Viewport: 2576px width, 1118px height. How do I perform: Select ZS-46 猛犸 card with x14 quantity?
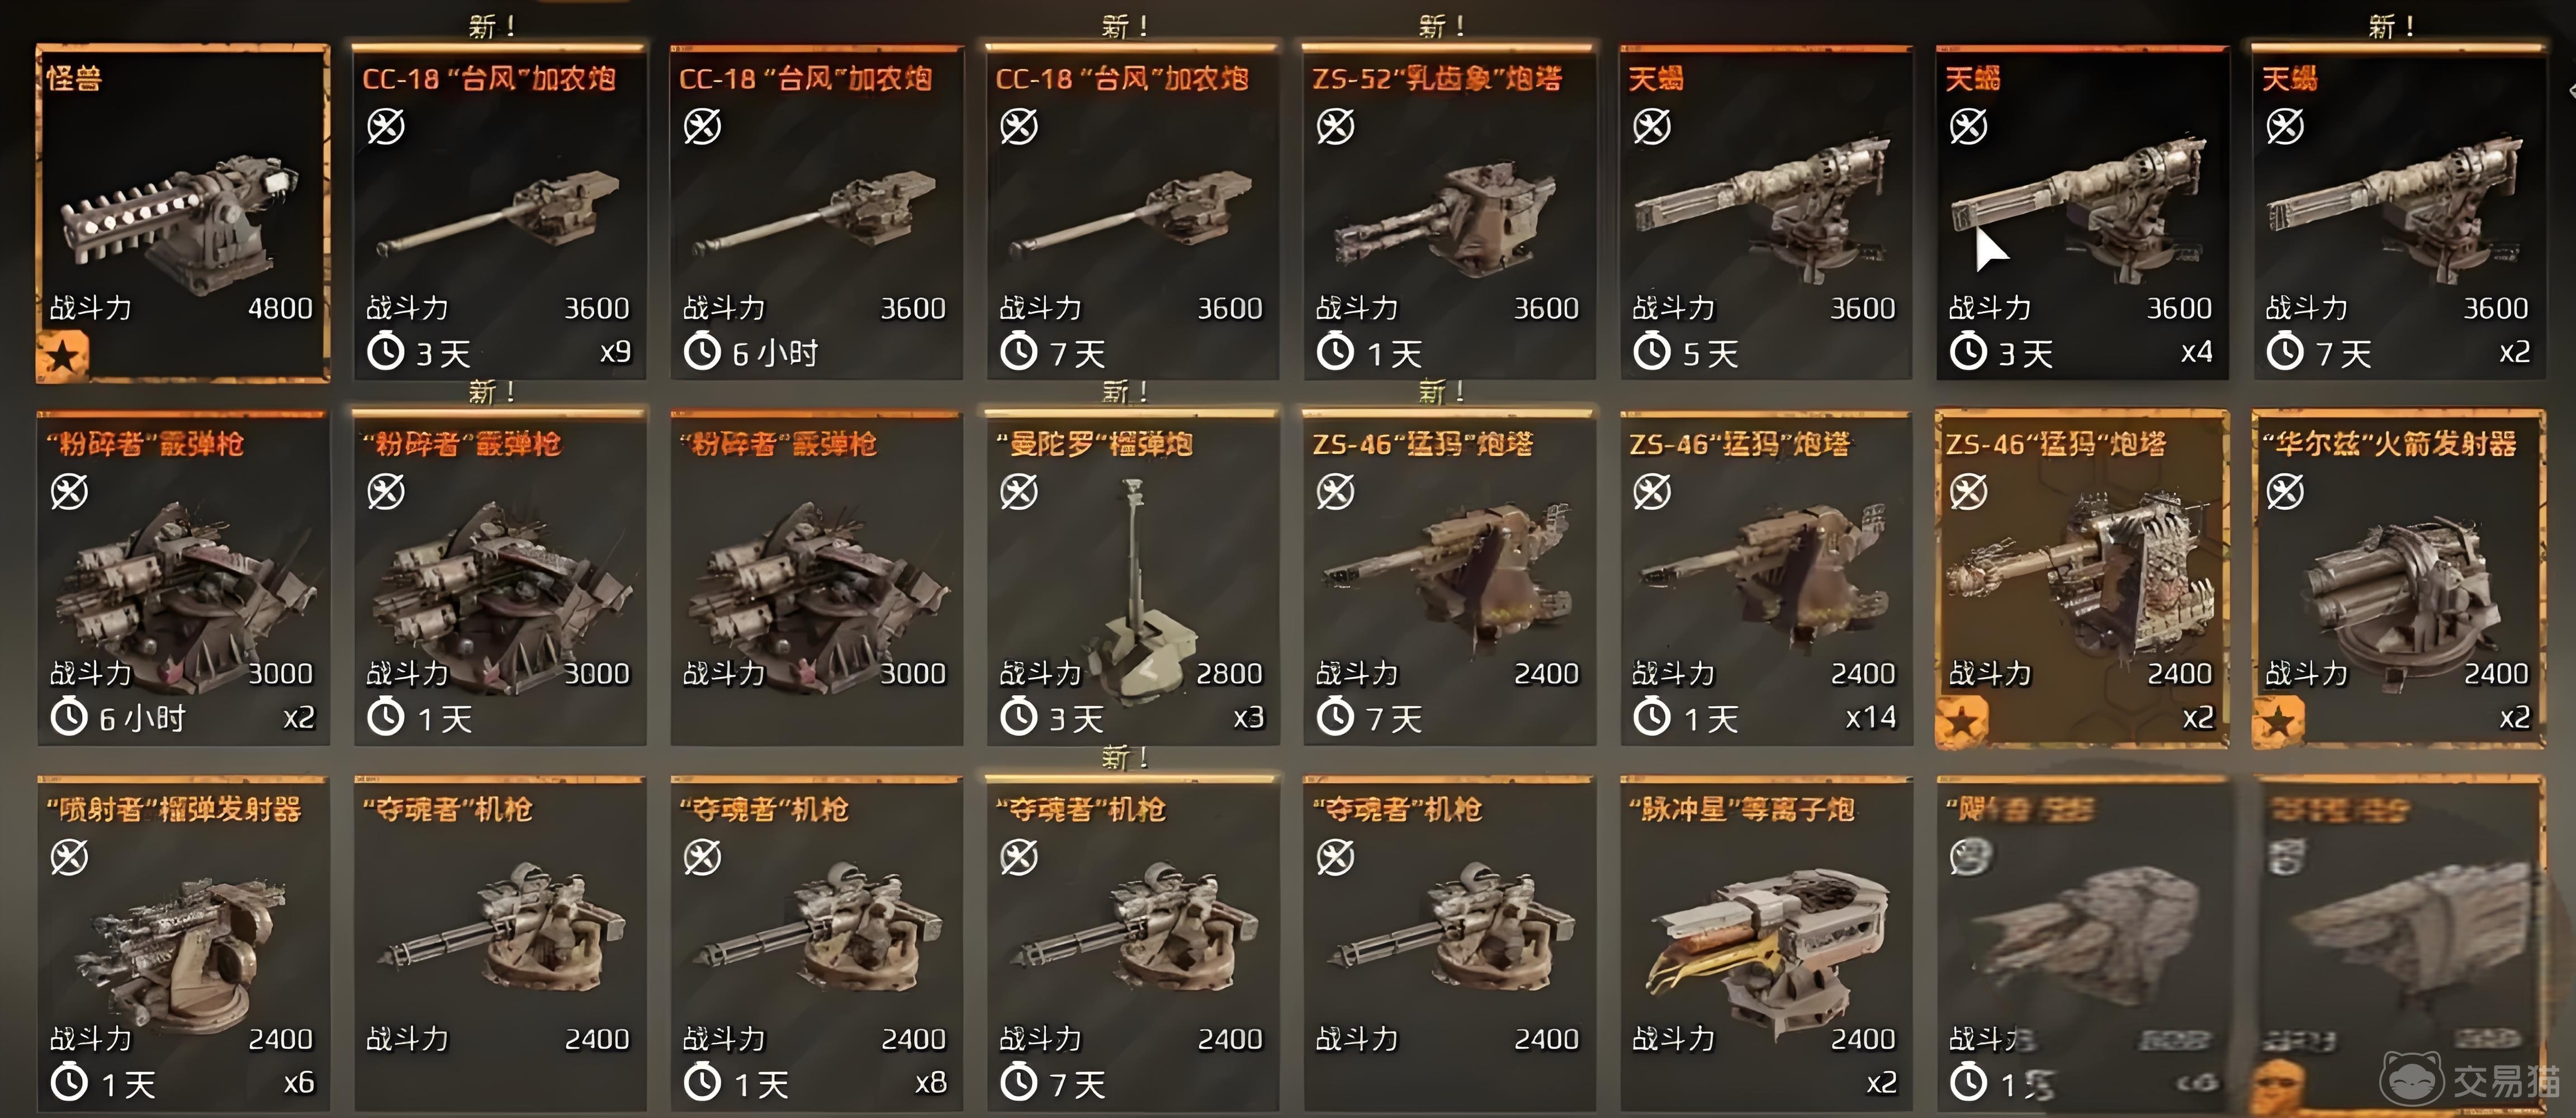(x=1766, y=578)
